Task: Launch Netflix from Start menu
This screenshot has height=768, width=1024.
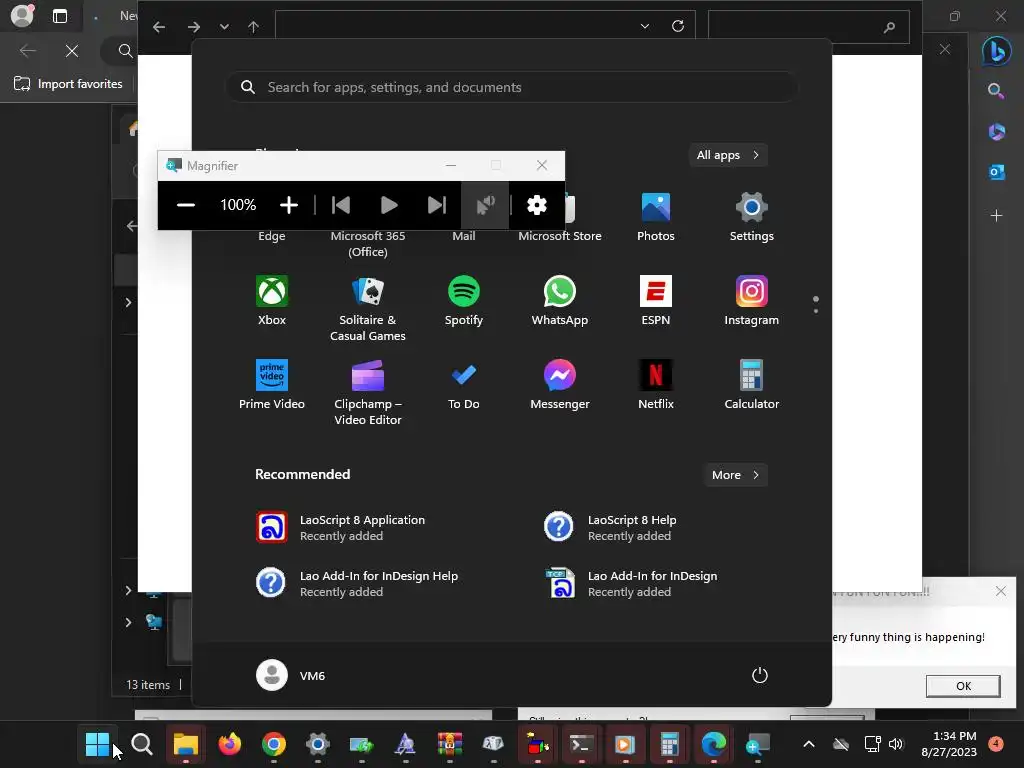Action: coord(656,385)
